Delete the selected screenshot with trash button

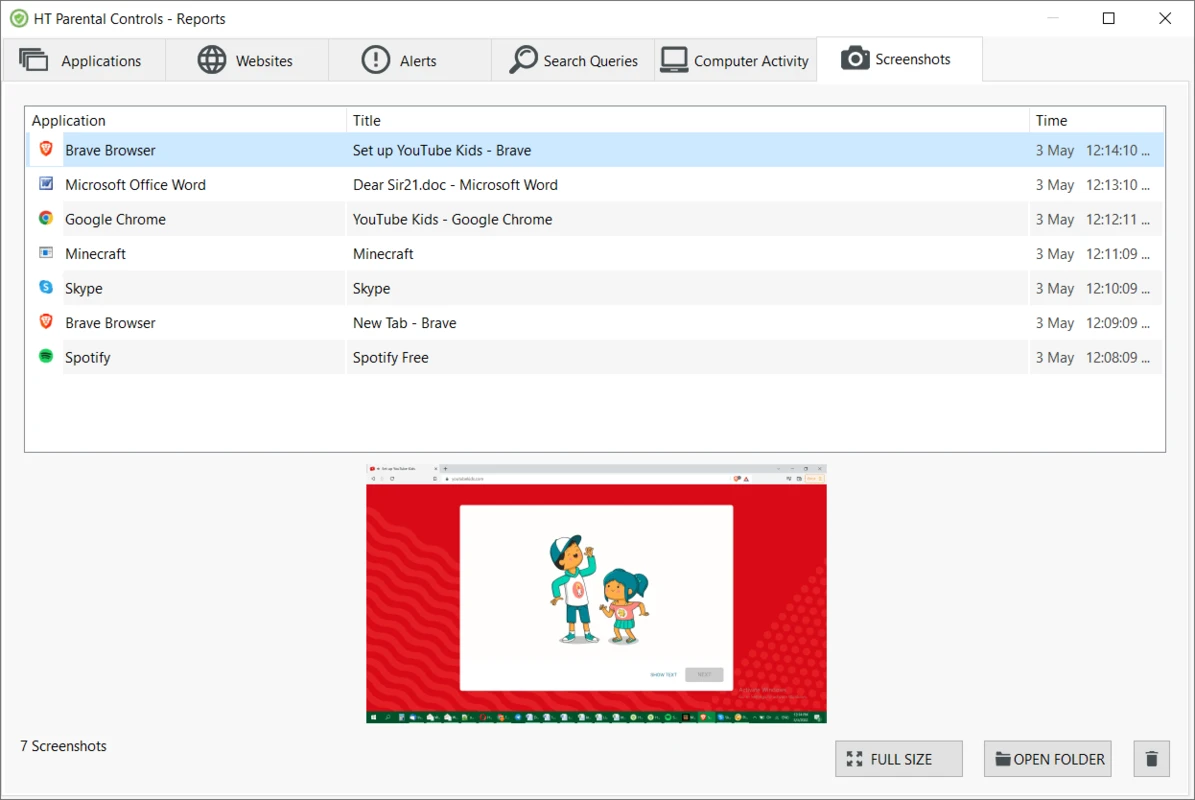[x=1152, y=759]
